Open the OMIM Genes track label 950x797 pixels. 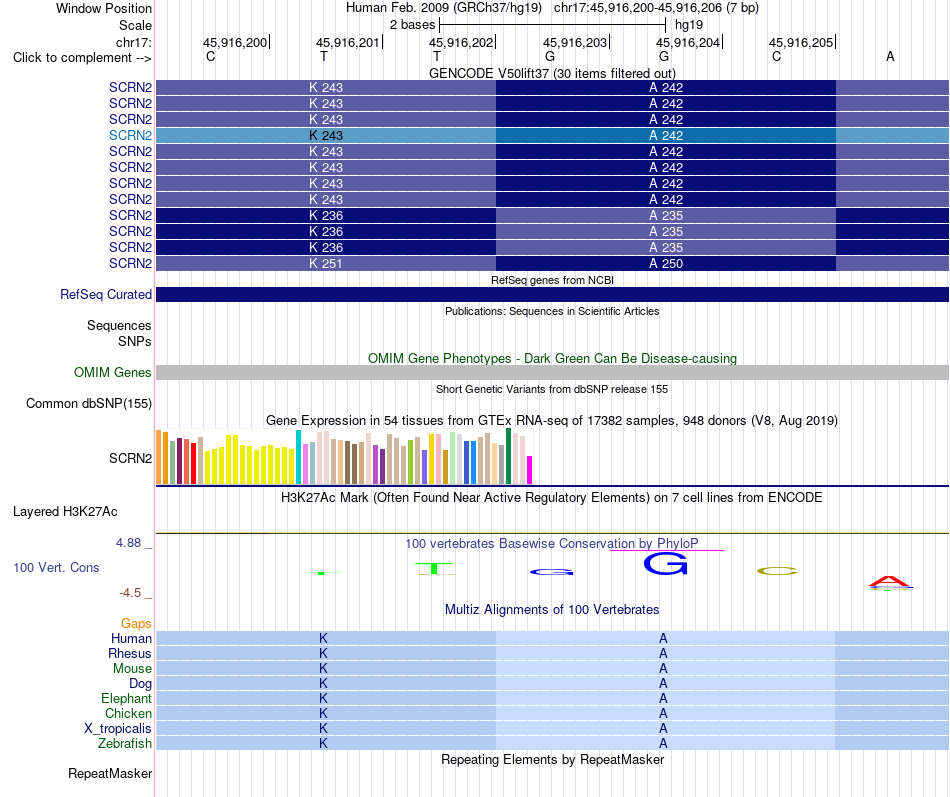pos(113,372)
